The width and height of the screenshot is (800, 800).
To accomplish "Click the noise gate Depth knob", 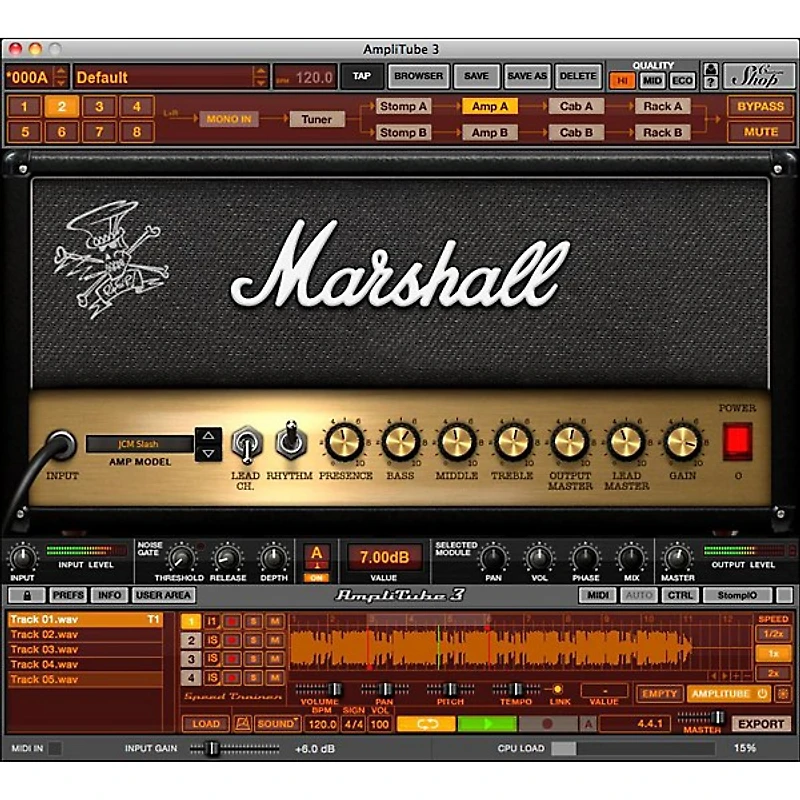I will (273, 559).
